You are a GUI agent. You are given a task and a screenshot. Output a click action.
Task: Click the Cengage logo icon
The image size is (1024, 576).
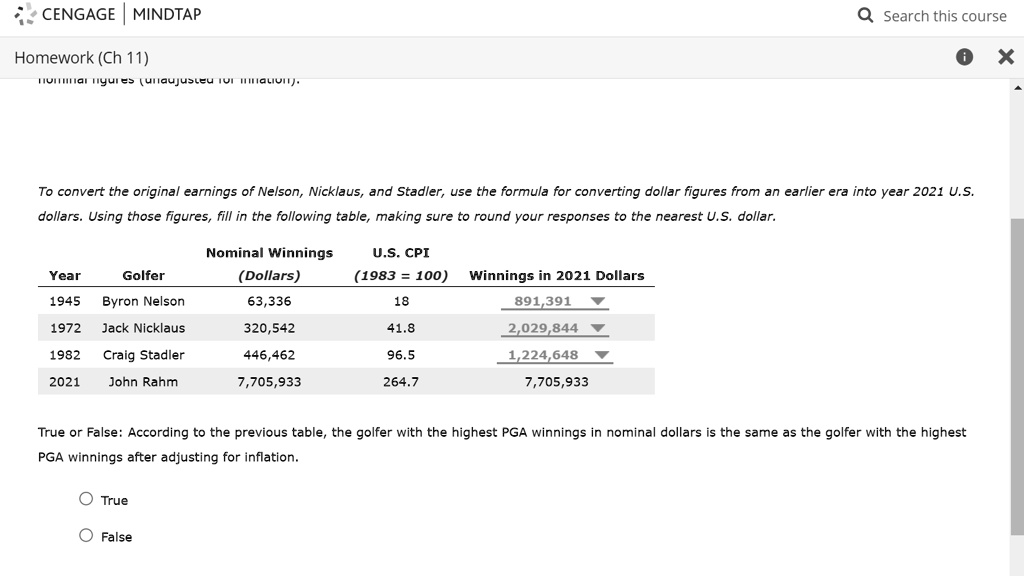click(x=24, y=15)
